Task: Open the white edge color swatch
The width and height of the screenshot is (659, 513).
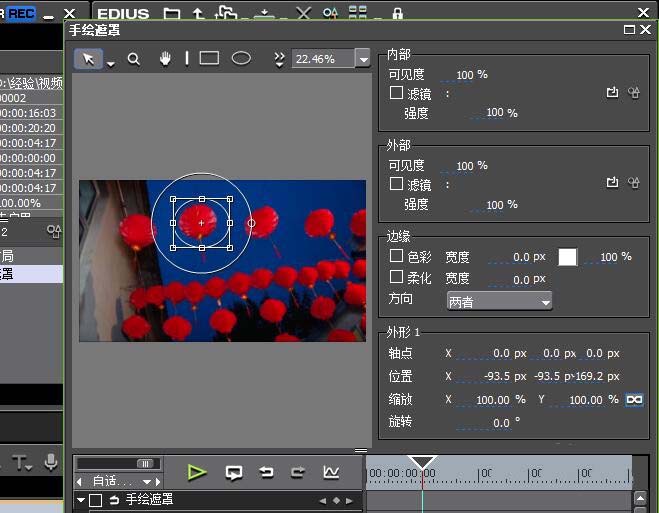Action: pos(567,257)
